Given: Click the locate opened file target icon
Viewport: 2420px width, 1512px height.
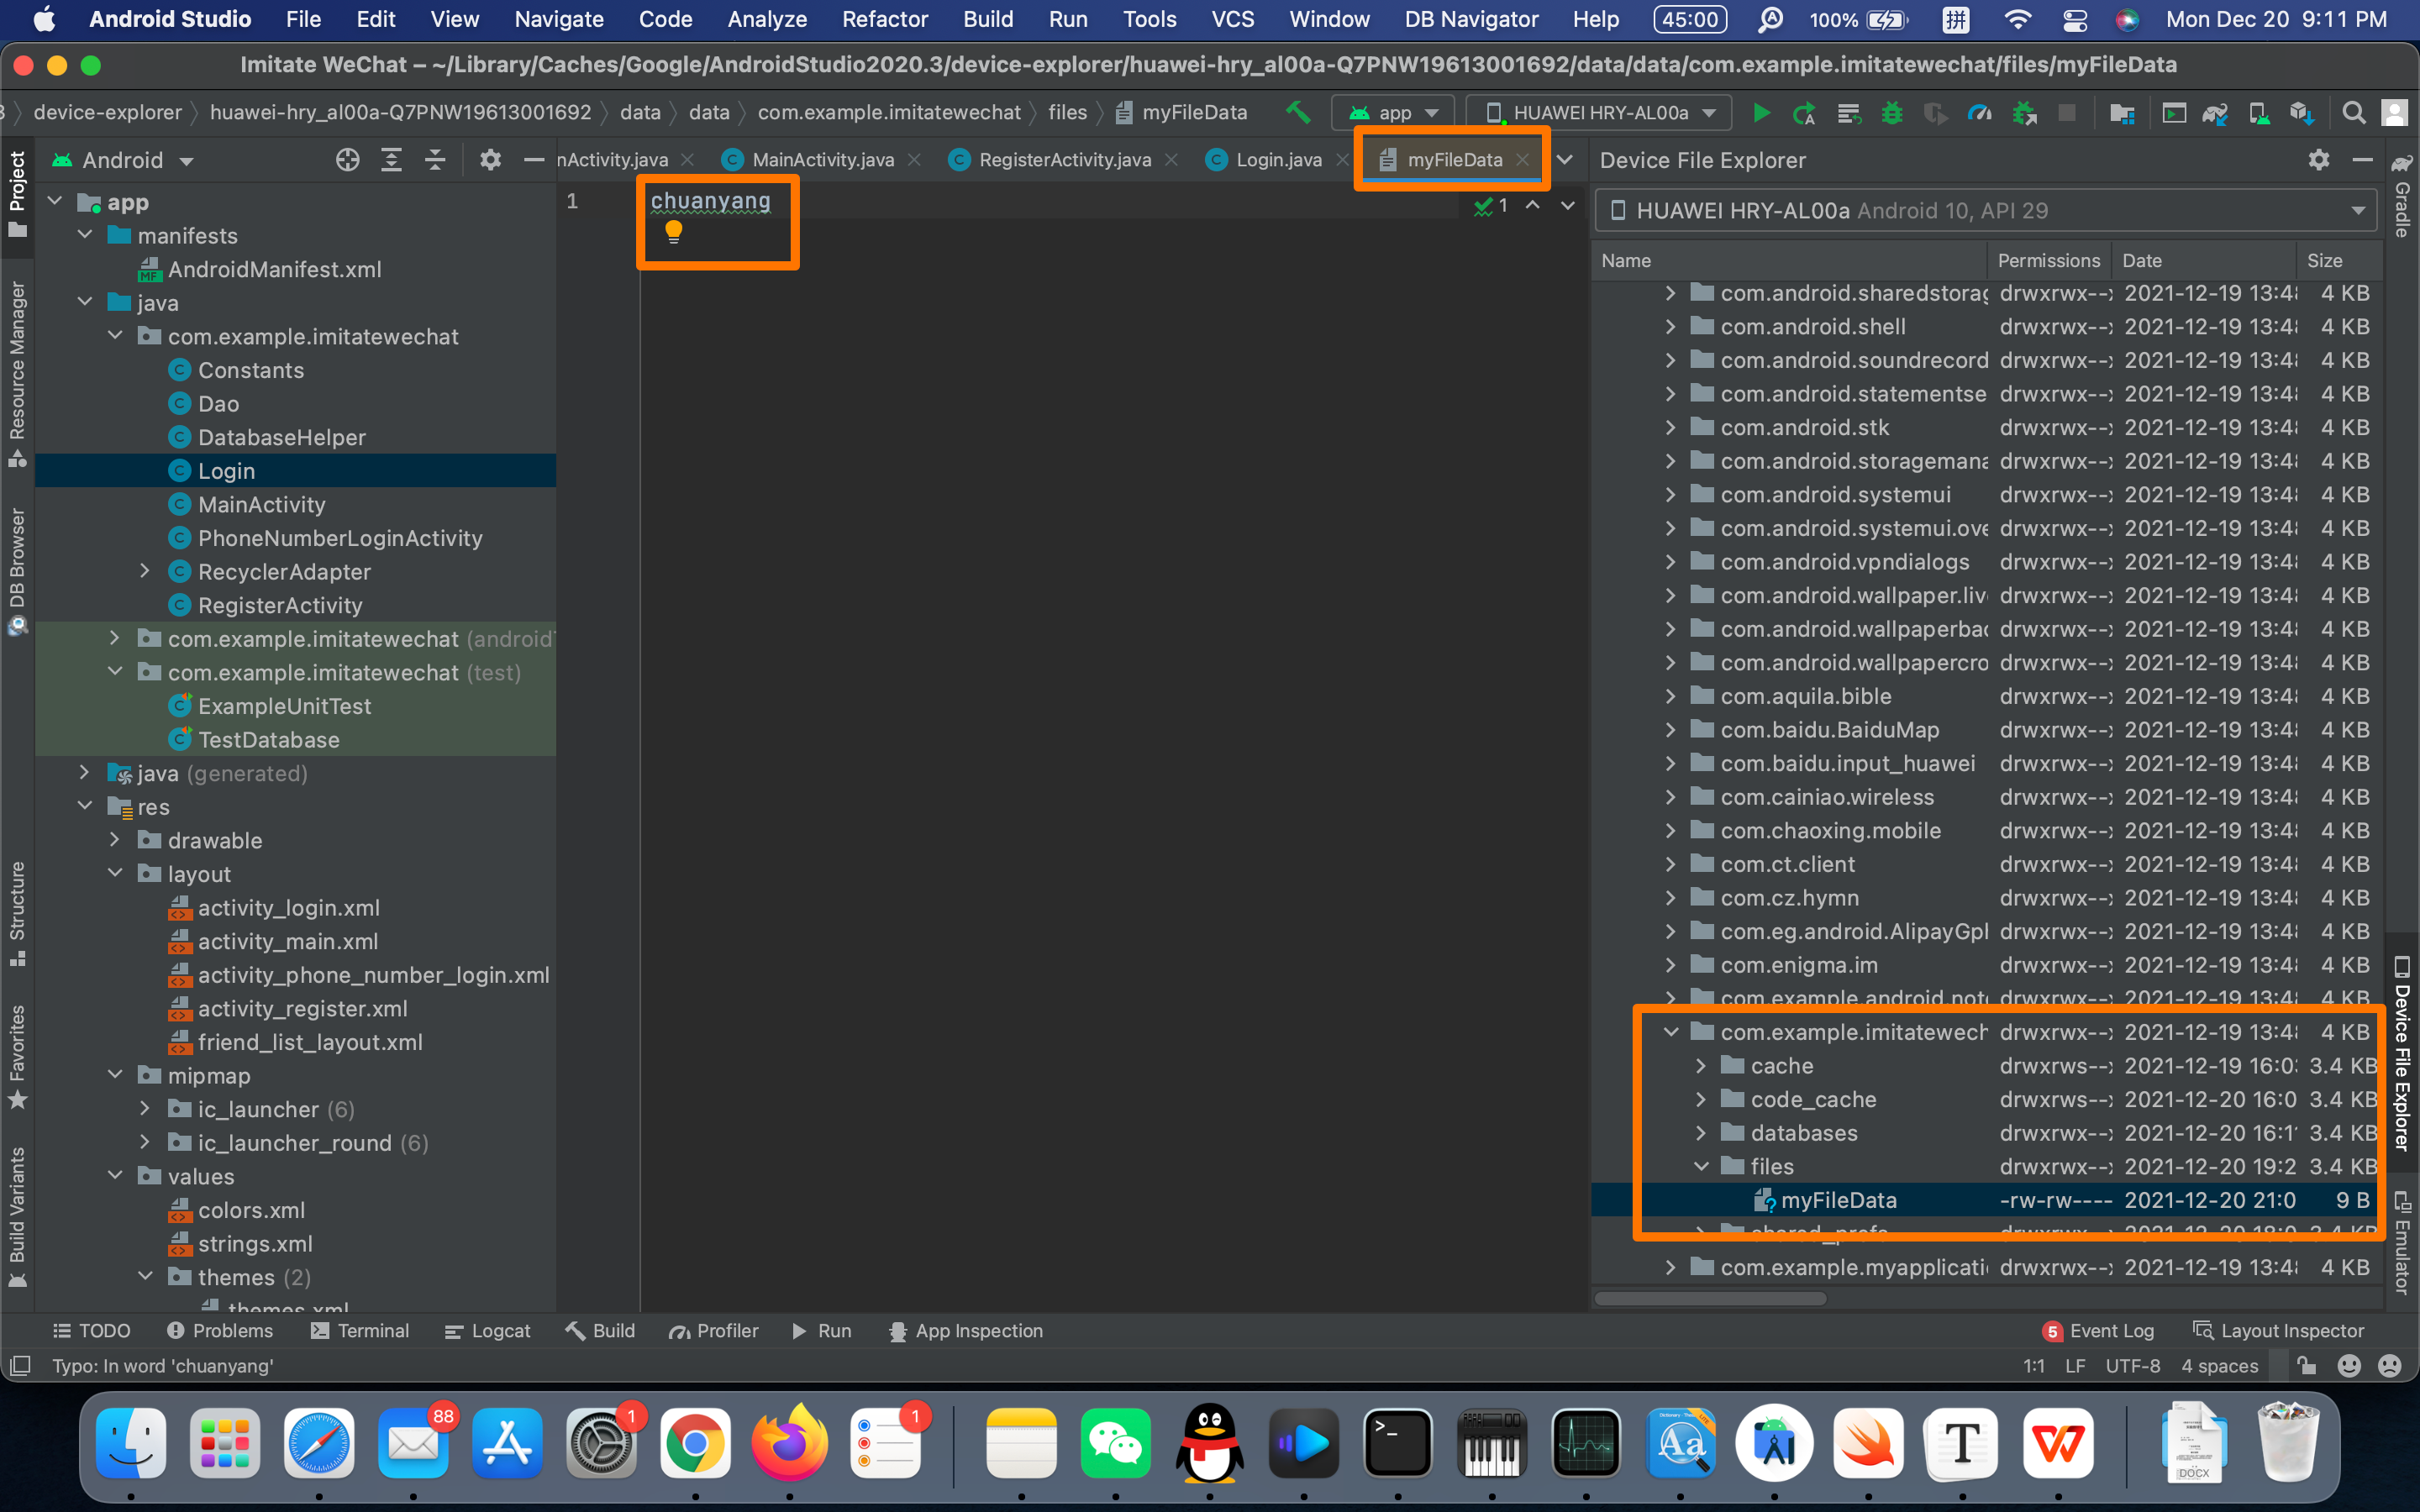Looking at the screenshot, I should click(x=347, y=160).
